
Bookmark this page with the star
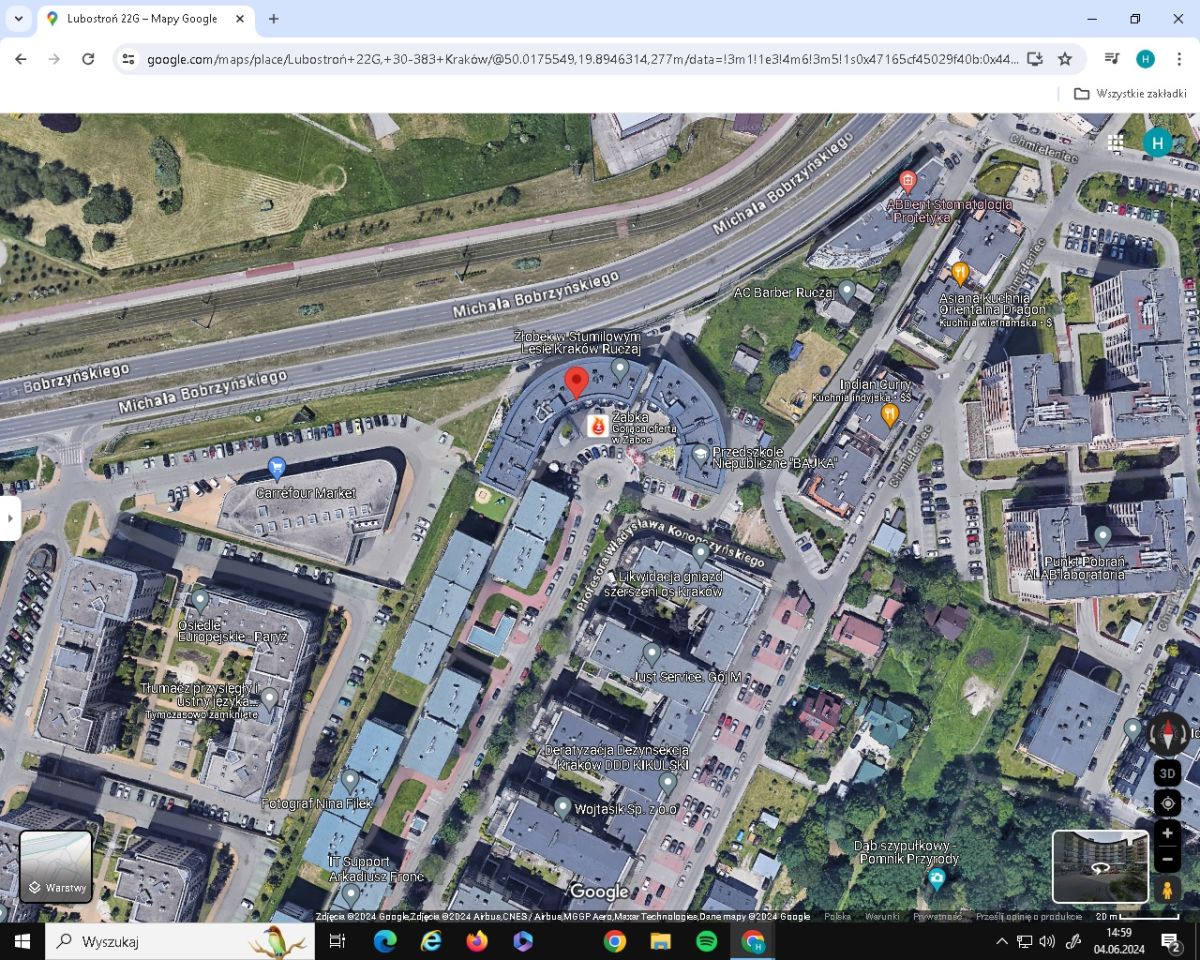tap(1065, 59)
